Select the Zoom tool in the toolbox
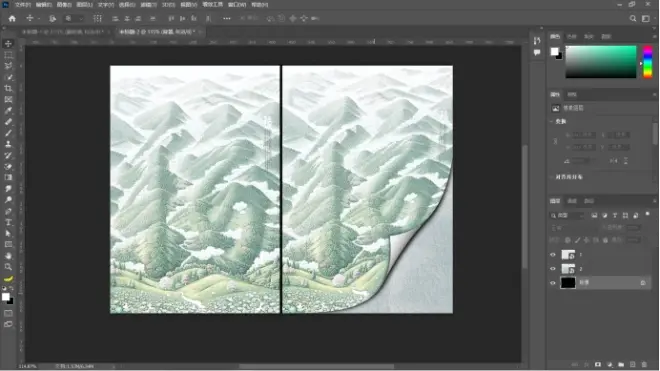 tap(8, 267)
